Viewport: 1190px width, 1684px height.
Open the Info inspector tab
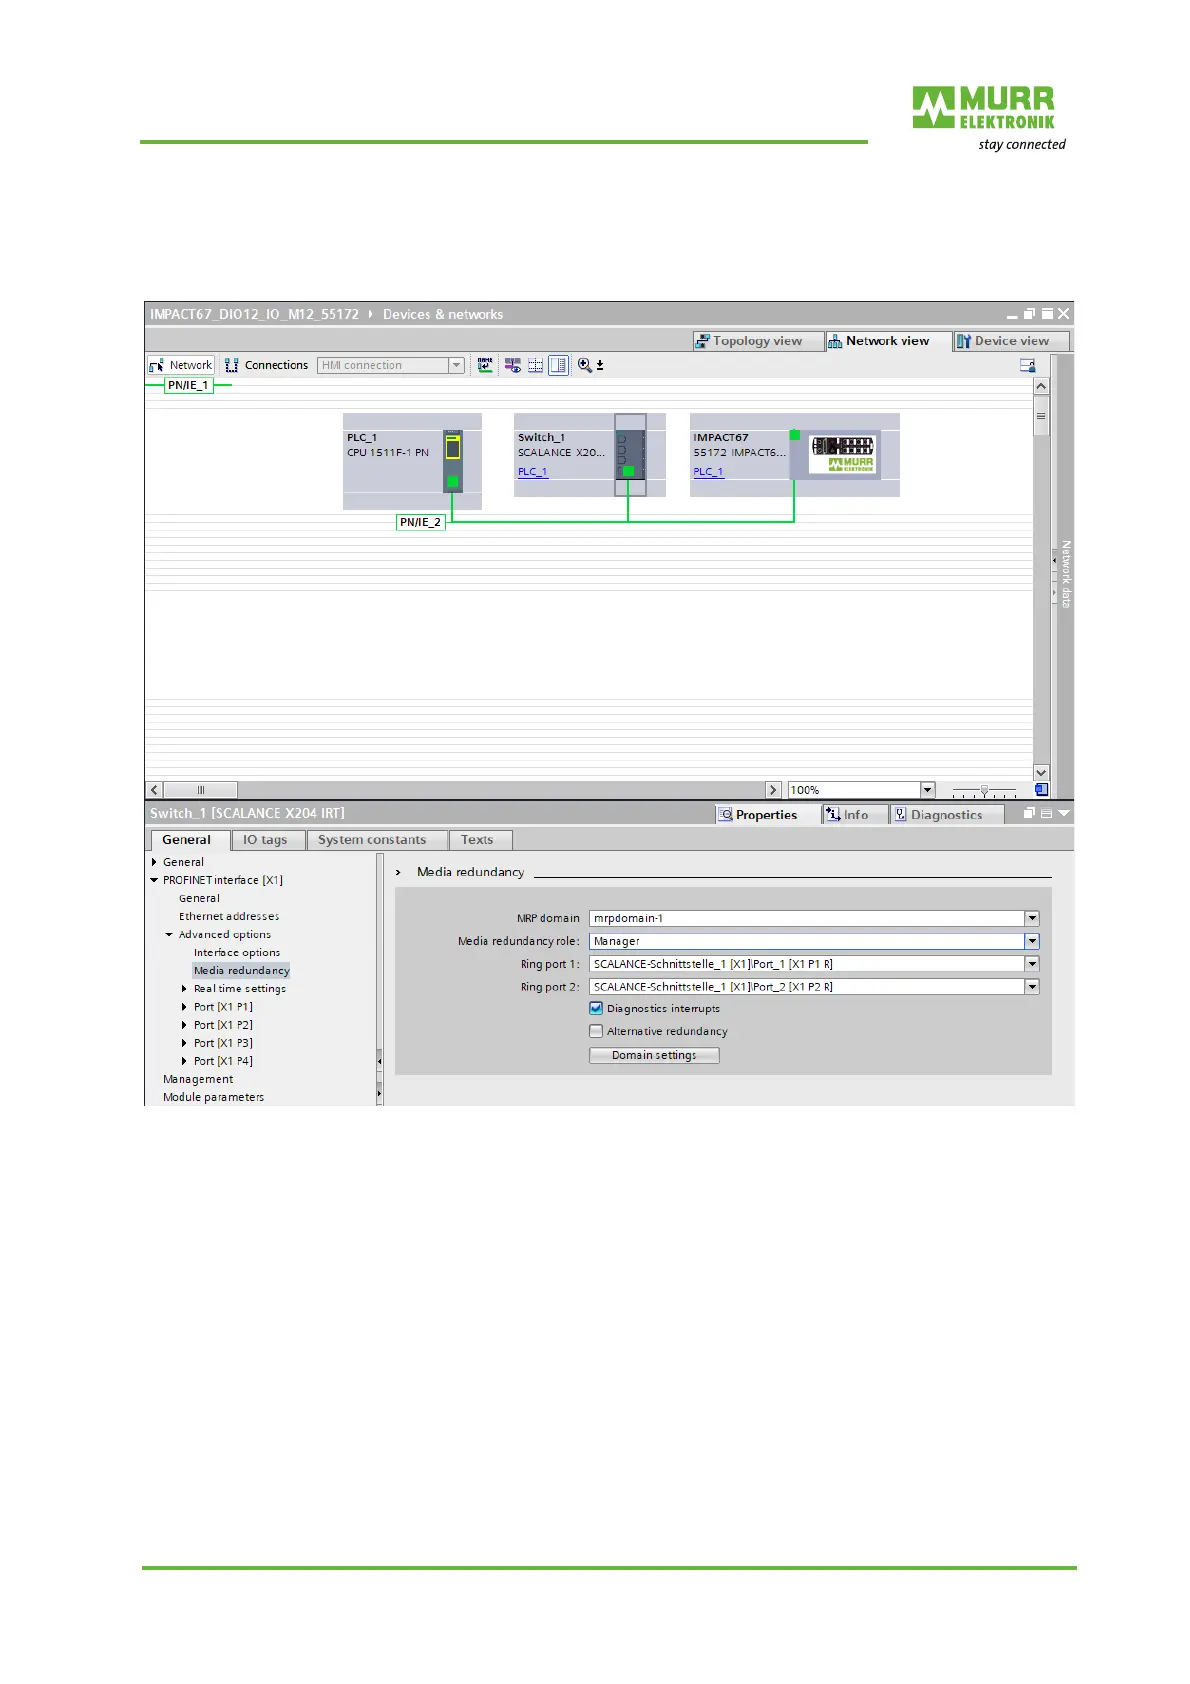[x=848, y=815]
